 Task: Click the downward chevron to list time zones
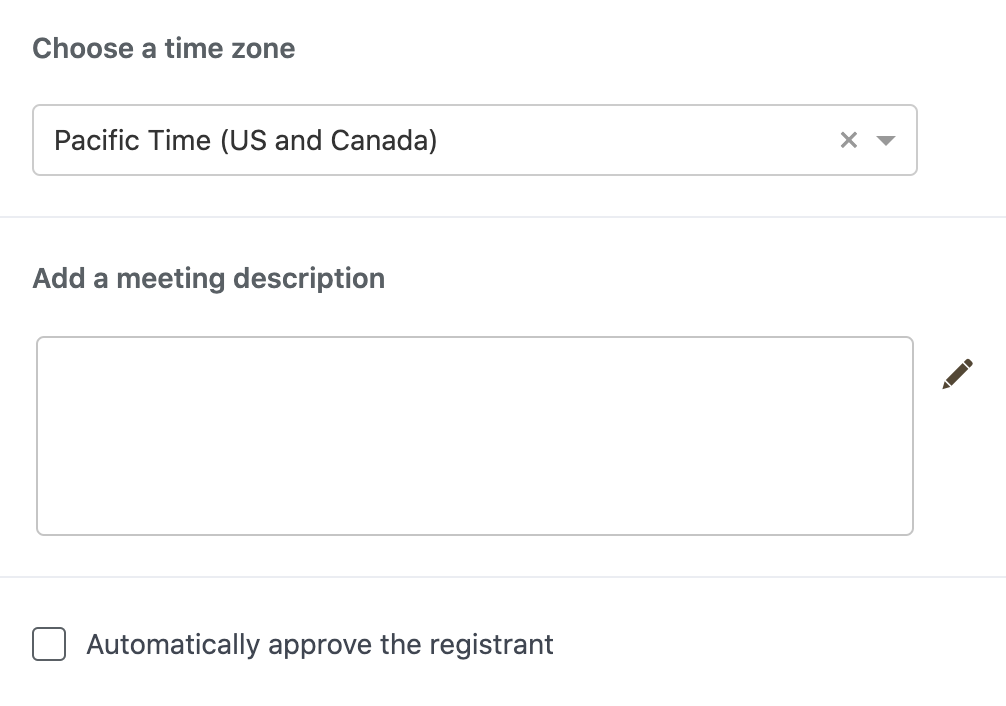pyautogui.click(x=886, y=140)
